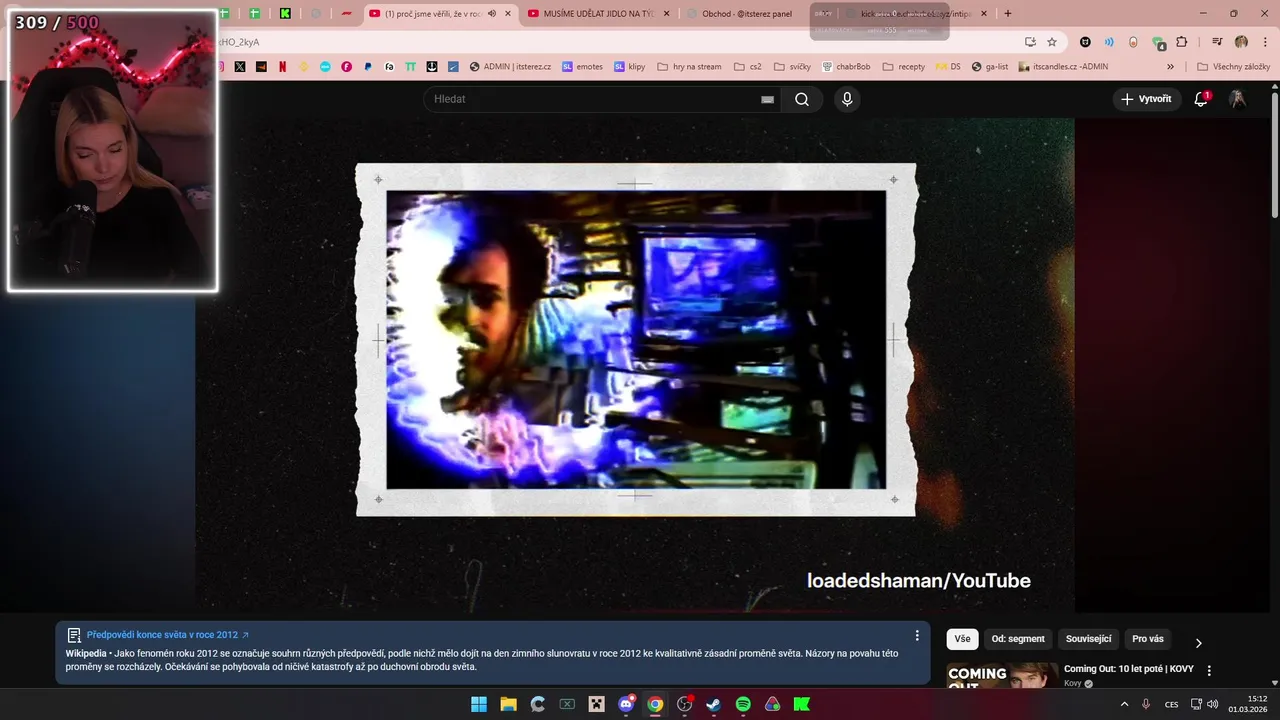
Task: Click the taskbar microphone tray icon
Action: pyautogui.click(x=1146, y=704)
